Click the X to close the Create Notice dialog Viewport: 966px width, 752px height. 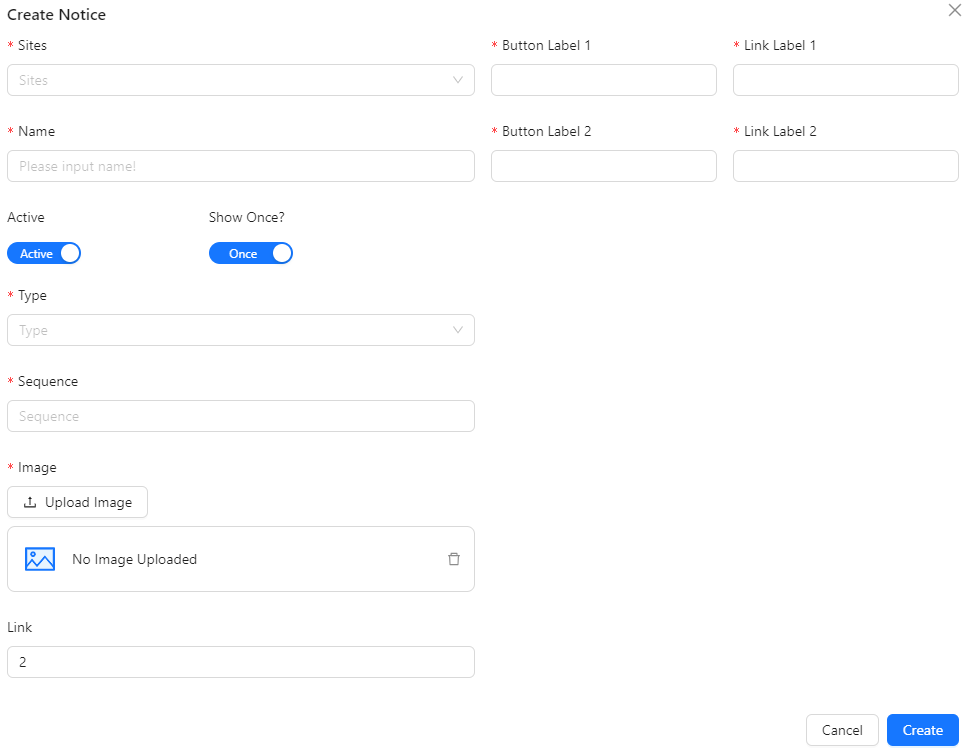[954, 10]
